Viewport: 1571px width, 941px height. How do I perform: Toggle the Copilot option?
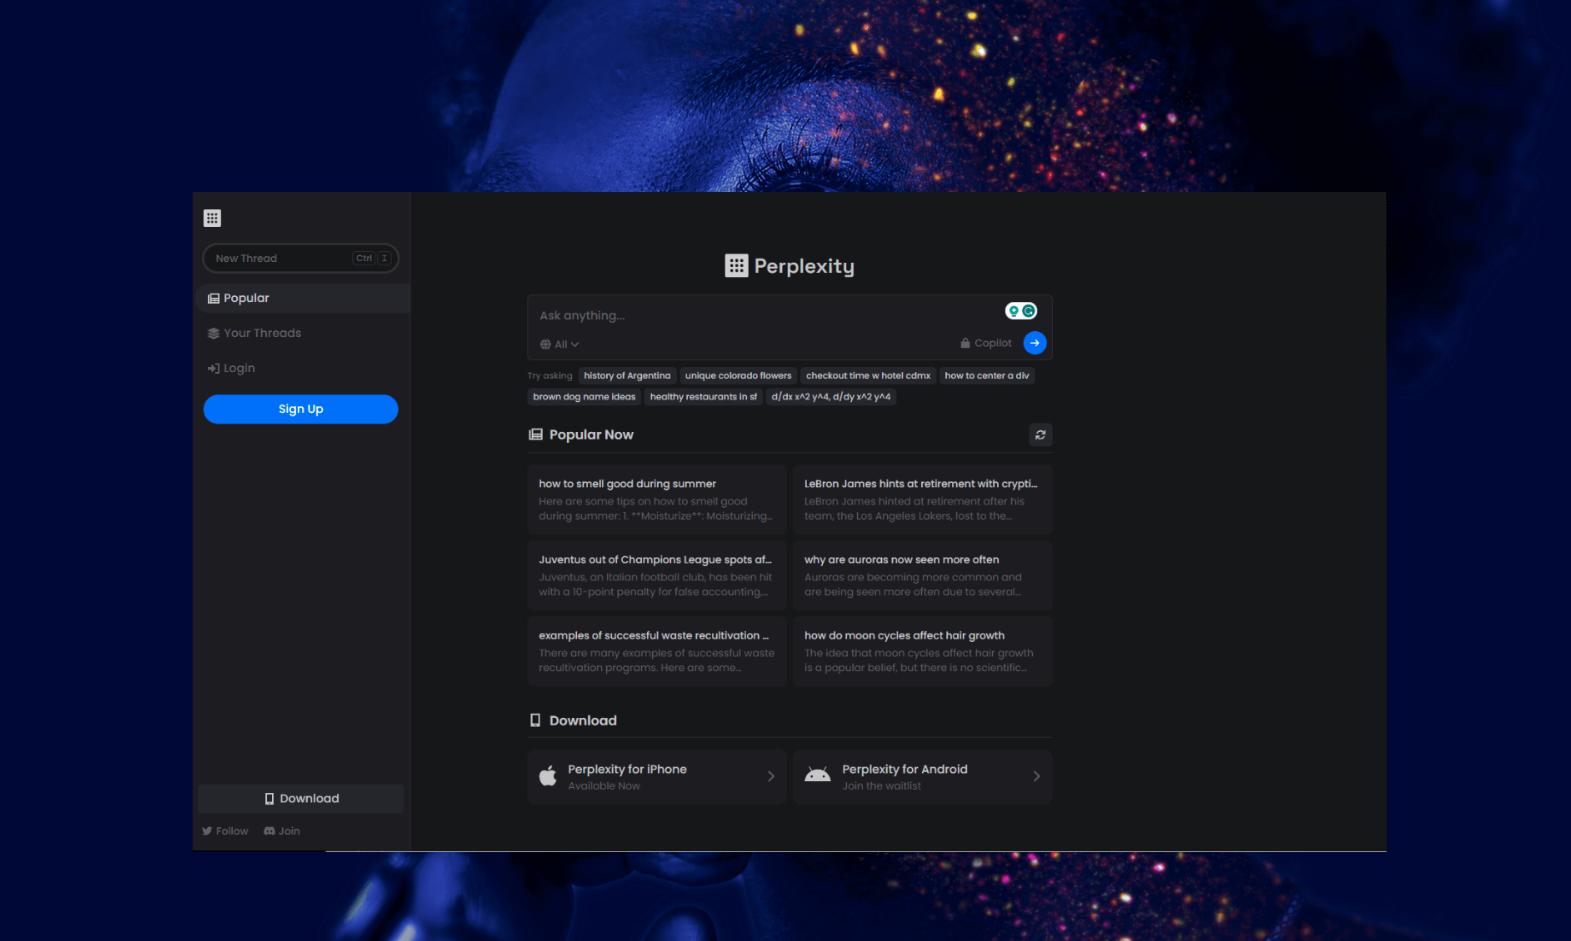pyautogui.click(x=986, y=343)
